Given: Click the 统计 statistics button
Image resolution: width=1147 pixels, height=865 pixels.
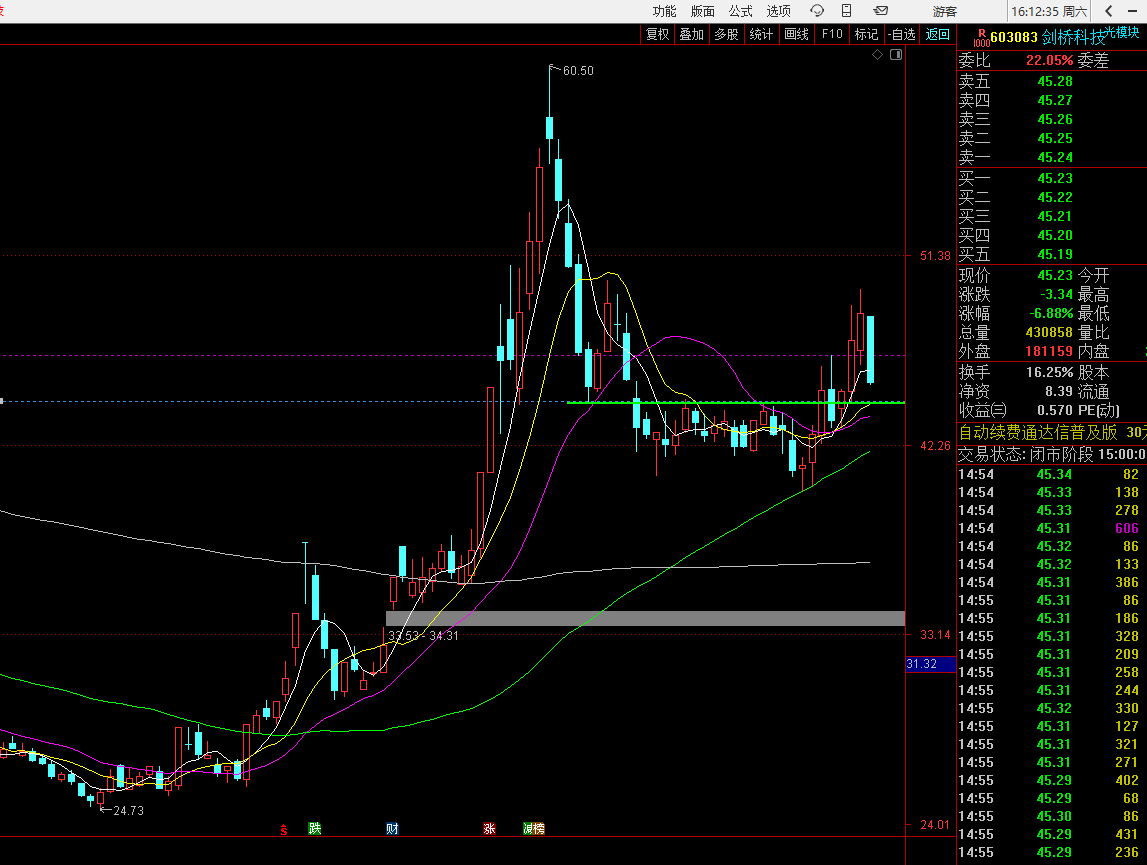Looking at the screenshot, I should point(761,34).
